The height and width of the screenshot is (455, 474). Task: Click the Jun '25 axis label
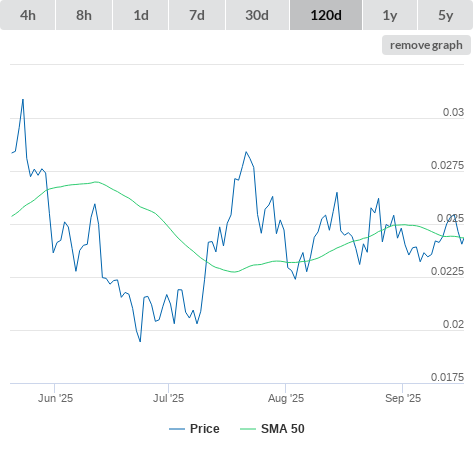pos(55,398)
